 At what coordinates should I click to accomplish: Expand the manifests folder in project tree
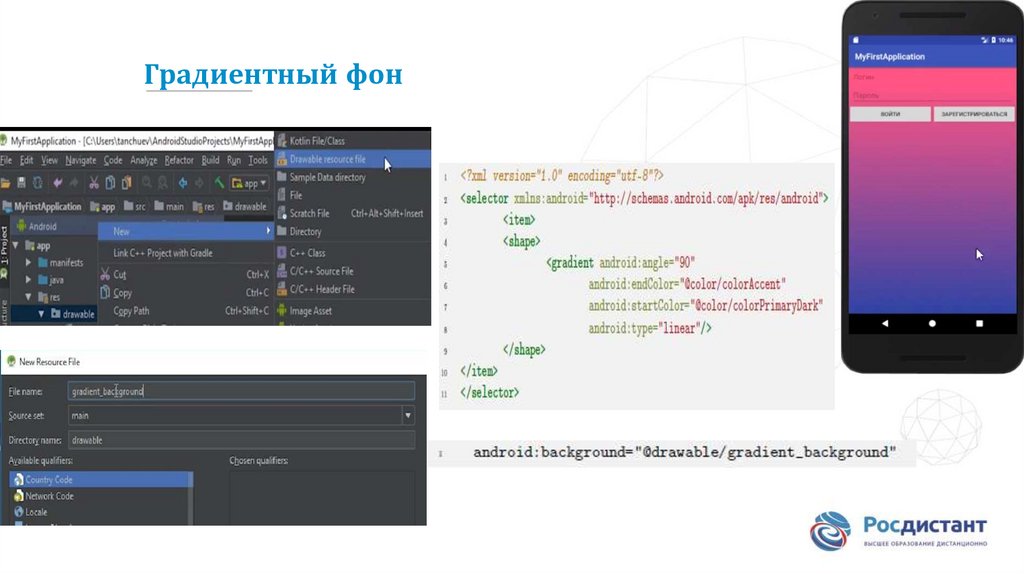pos(29,262)
